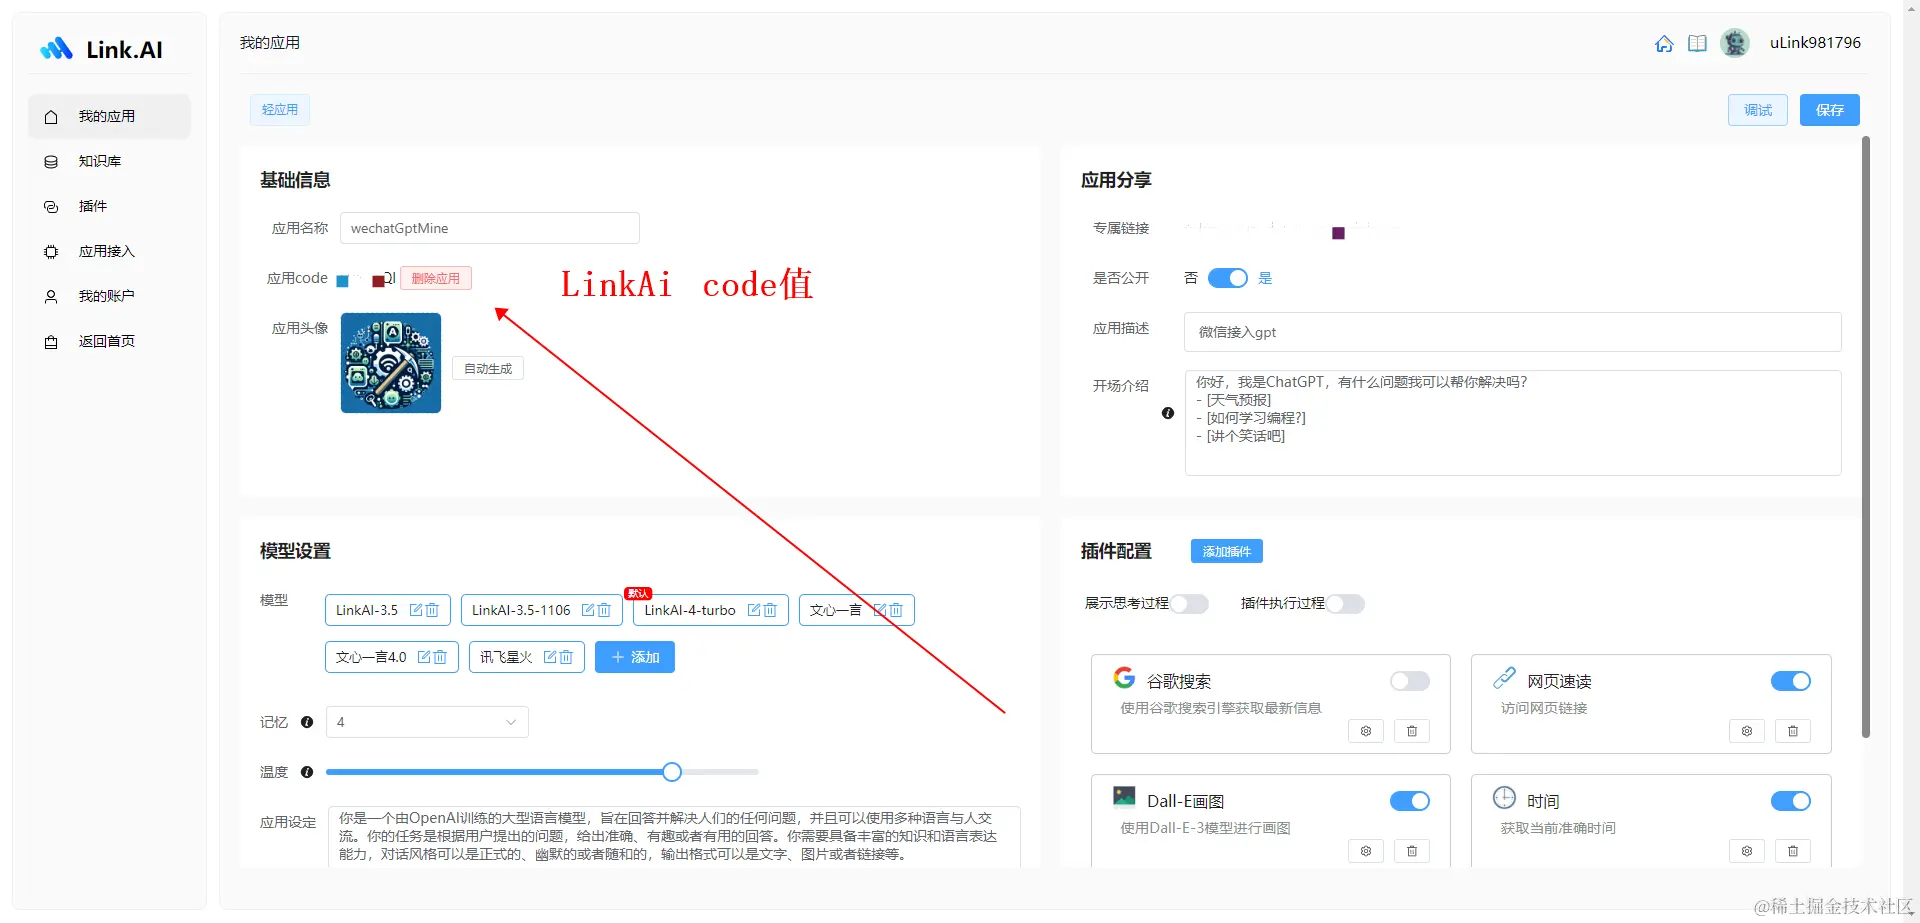The height and width of the screenshot is (923, 1920).
Task: Select the 插件 icon in the sidebar
Action: tap(93, 206)
